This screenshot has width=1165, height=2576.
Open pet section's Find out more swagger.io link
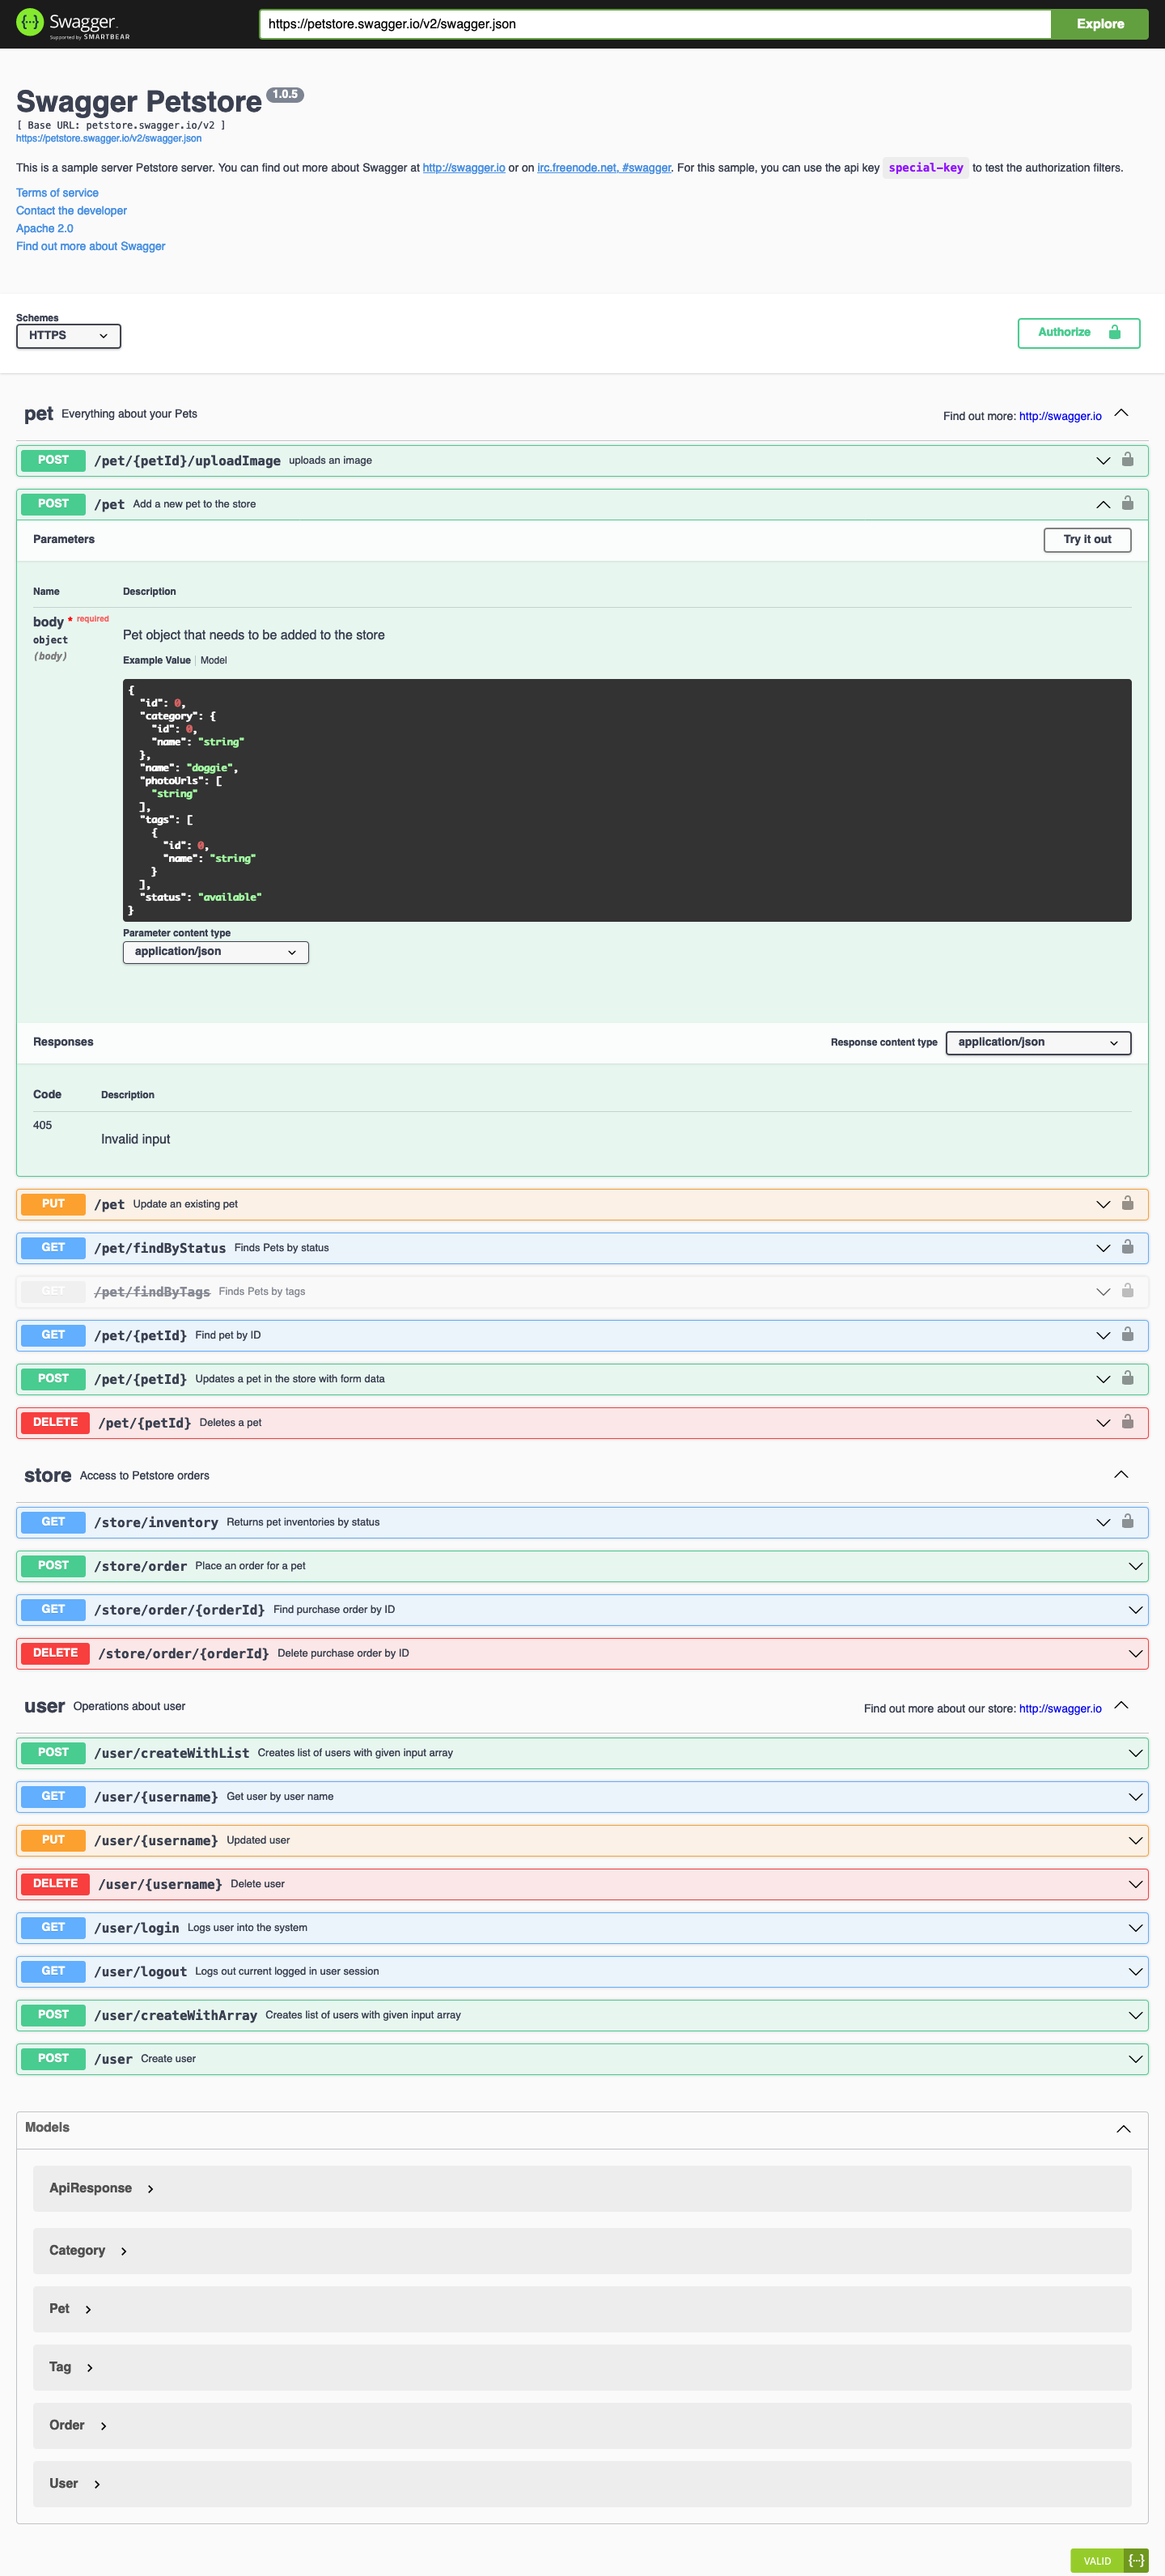[1060, 416]
